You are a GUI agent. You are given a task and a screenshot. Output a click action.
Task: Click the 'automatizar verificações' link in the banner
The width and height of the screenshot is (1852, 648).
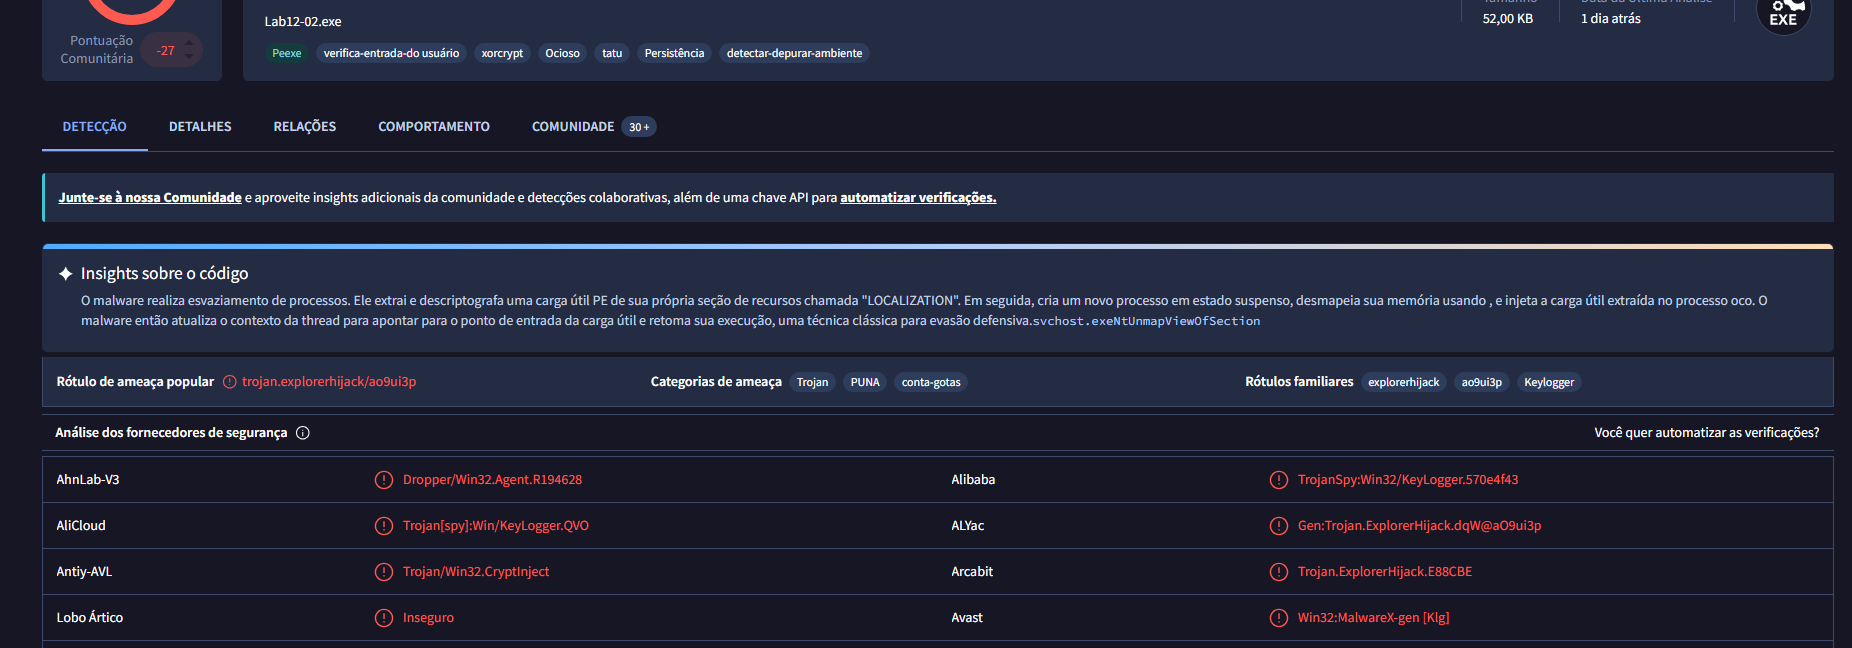[918, 198]
